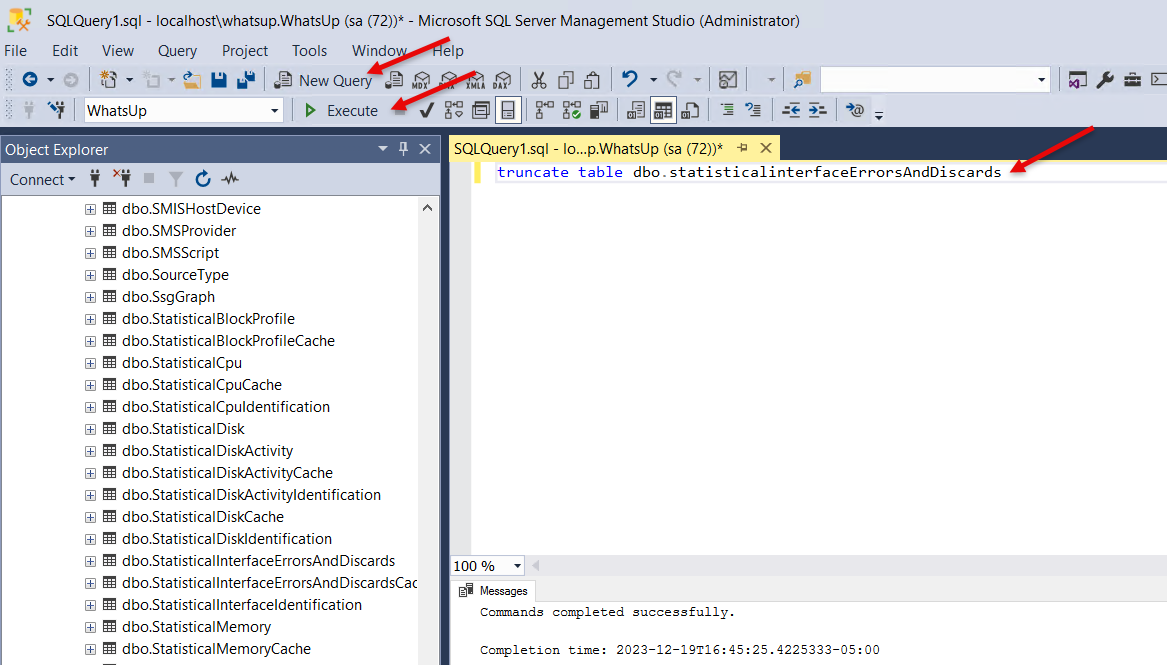Switch to the Messages tab
This screenshot has width=1167, height=665.
(495, 591)
